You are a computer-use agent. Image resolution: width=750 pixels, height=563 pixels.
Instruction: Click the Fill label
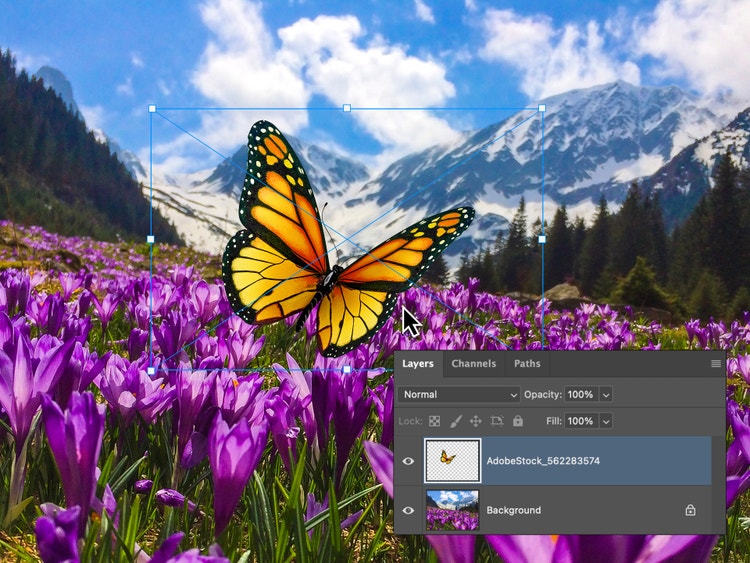[554, 421]
